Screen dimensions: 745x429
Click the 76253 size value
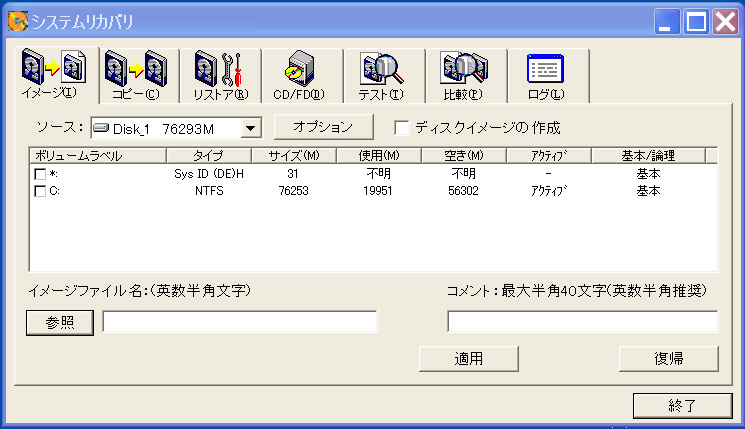(x=294, y=191)
